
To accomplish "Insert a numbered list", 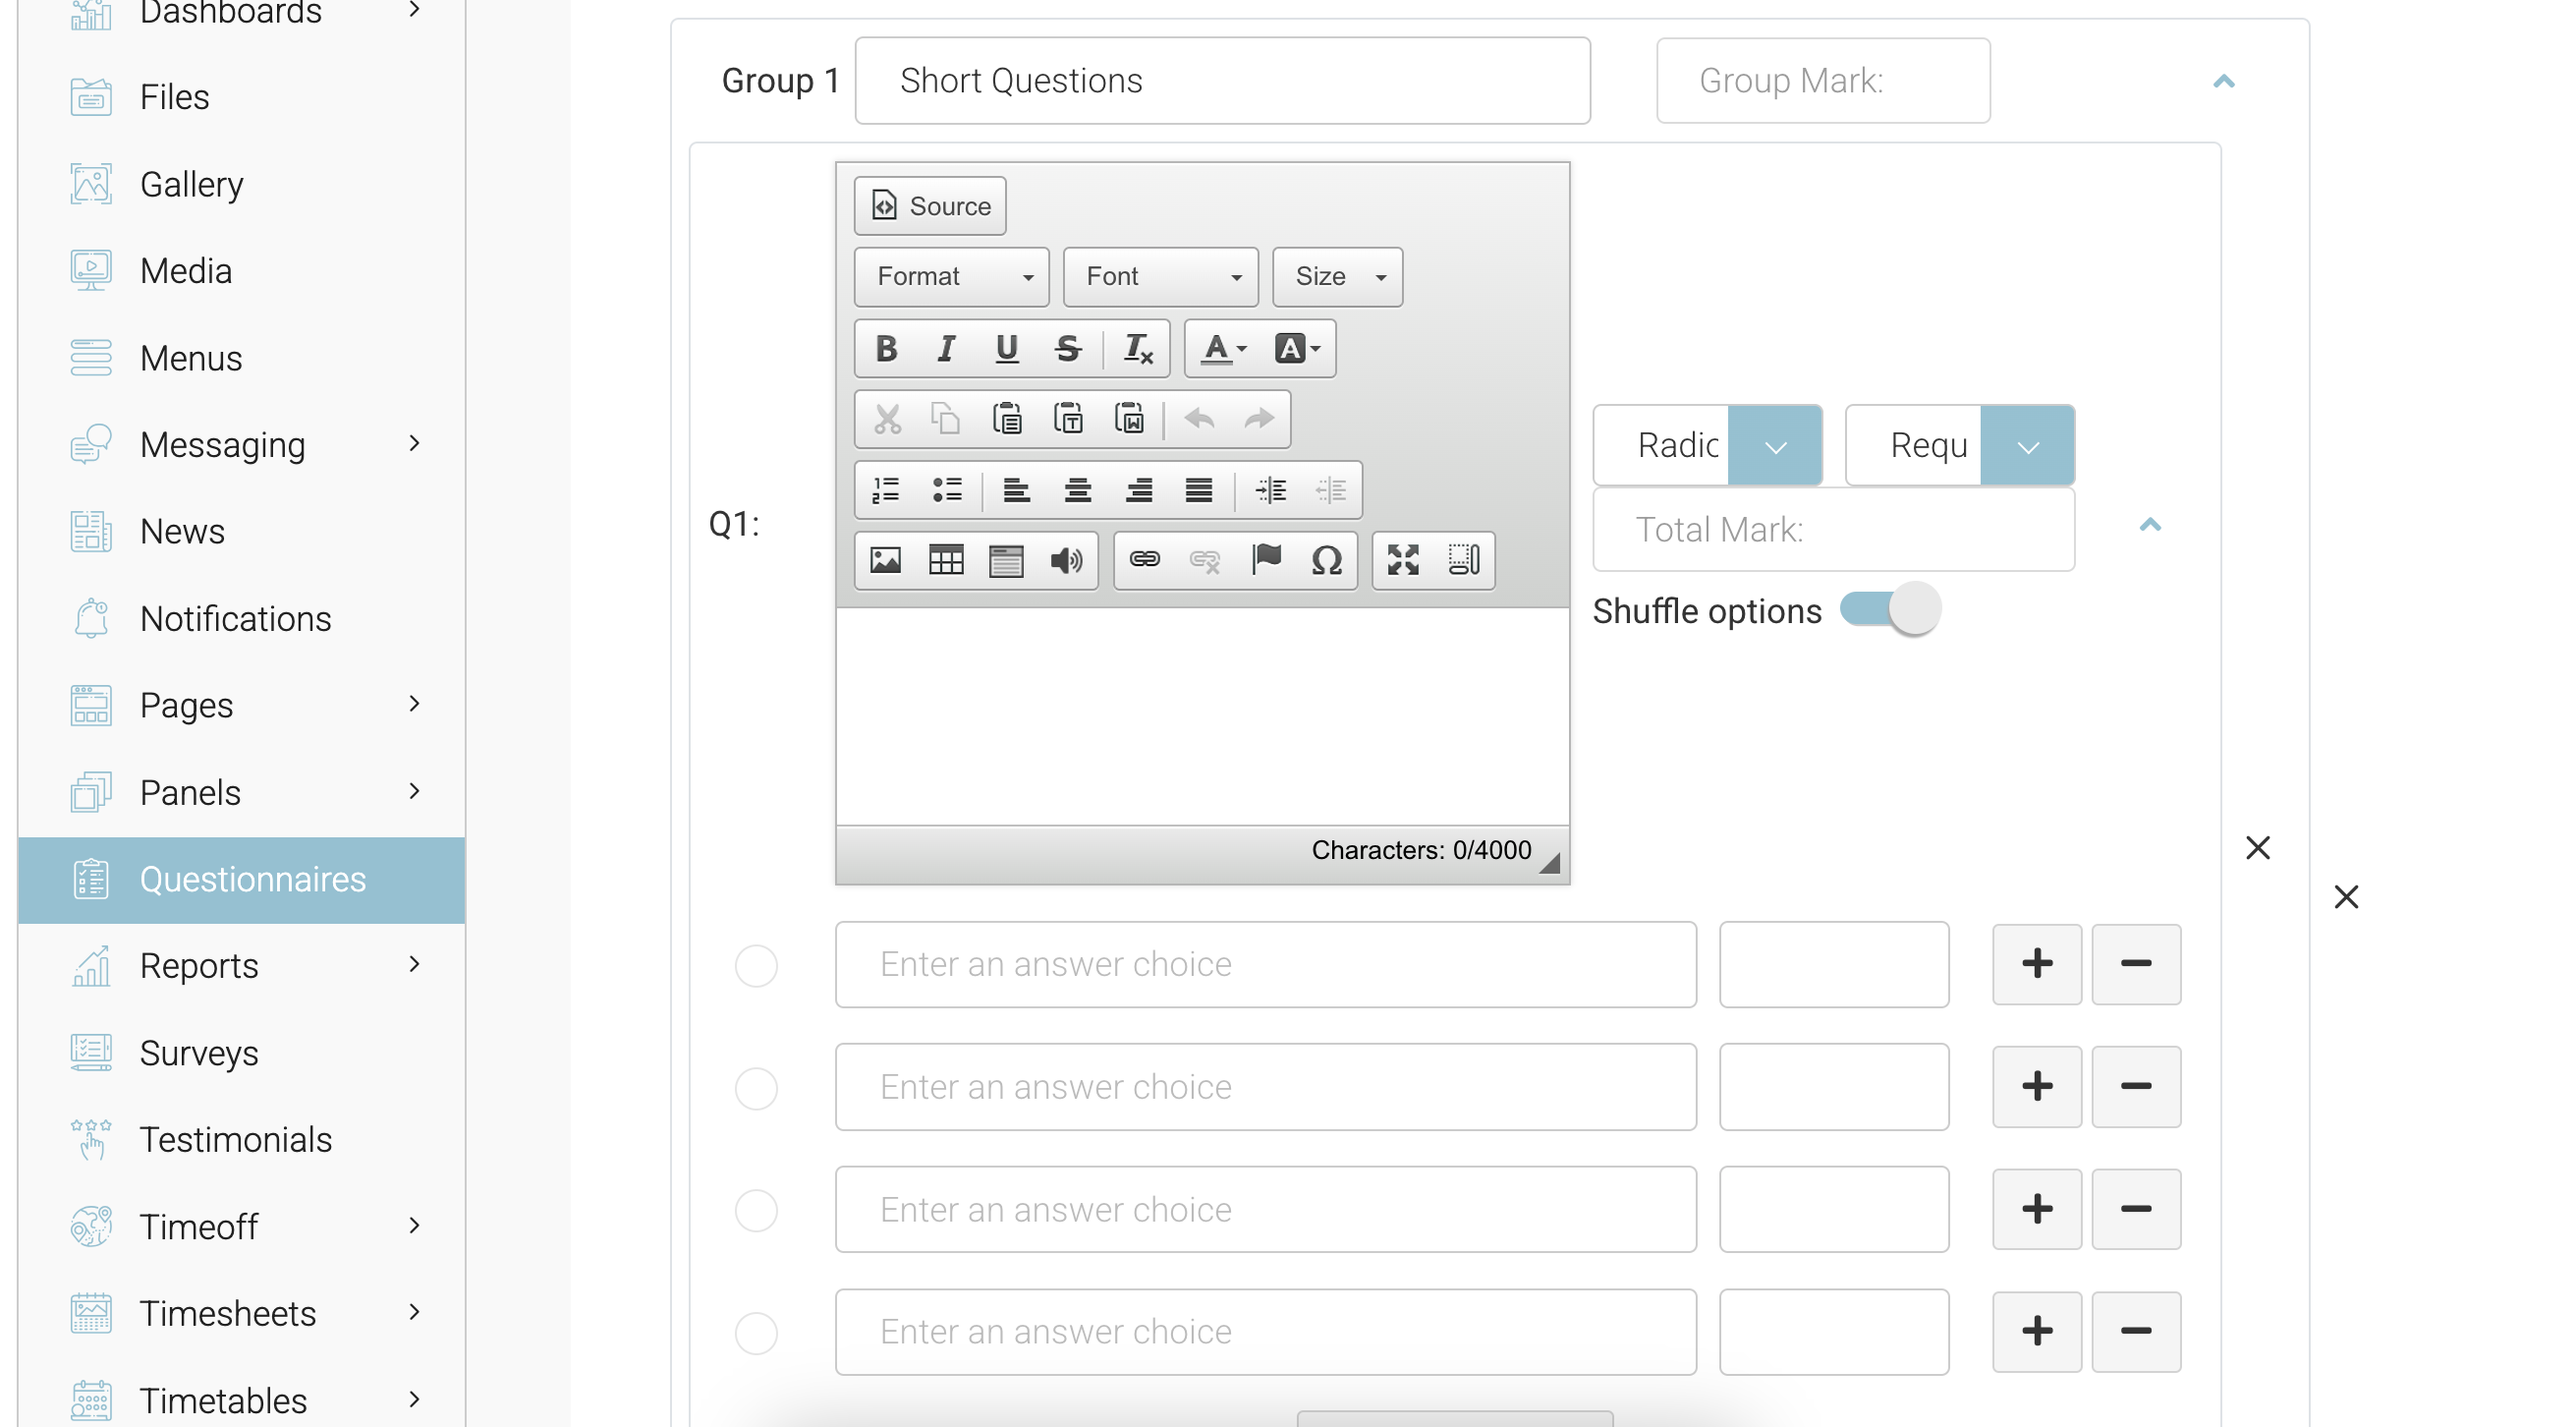I will tap(885, 490).
